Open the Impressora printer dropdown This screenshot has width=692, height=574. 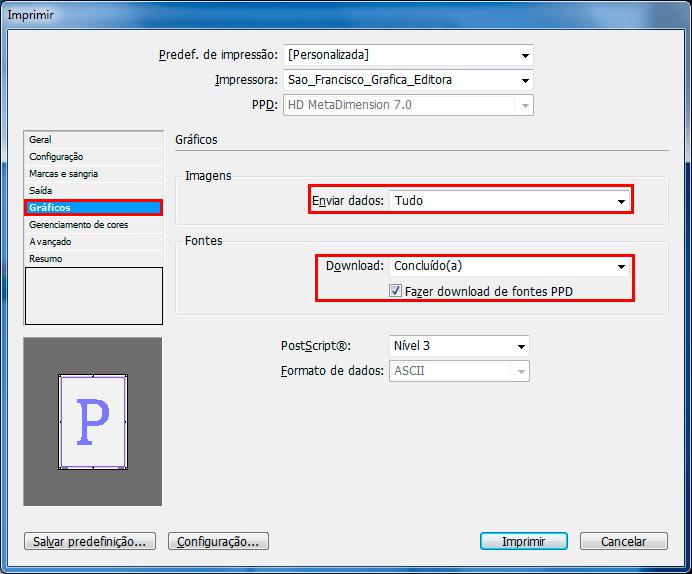click(408, 80)
